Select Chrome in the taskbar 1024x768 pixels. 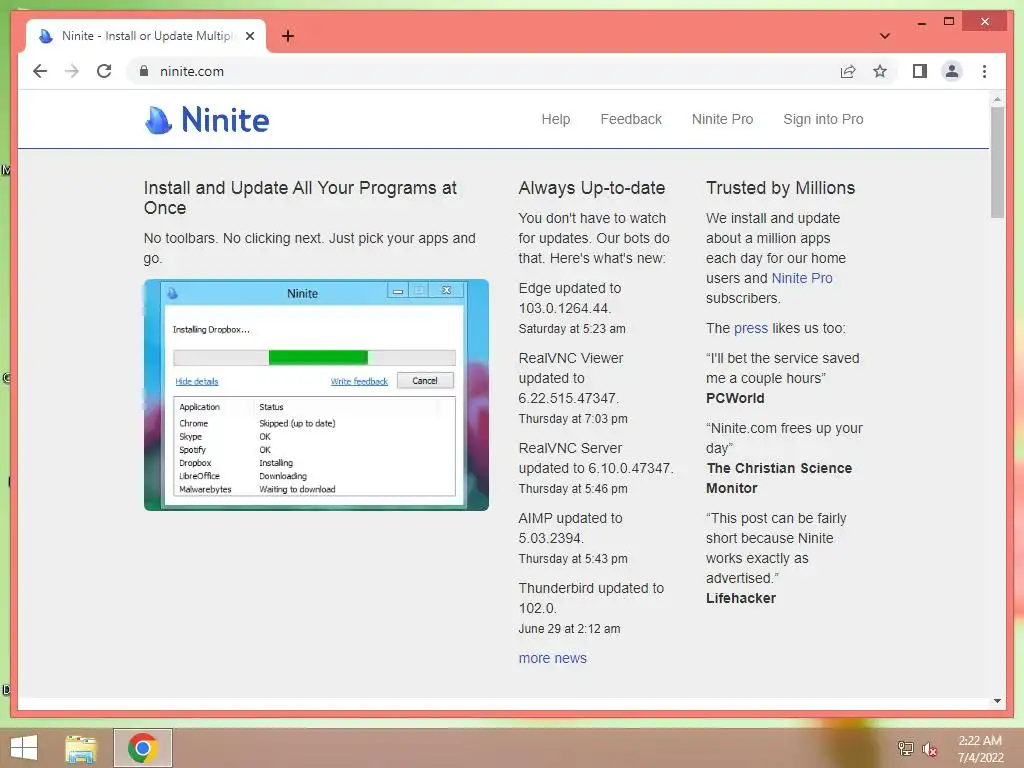tap(142, 748)
